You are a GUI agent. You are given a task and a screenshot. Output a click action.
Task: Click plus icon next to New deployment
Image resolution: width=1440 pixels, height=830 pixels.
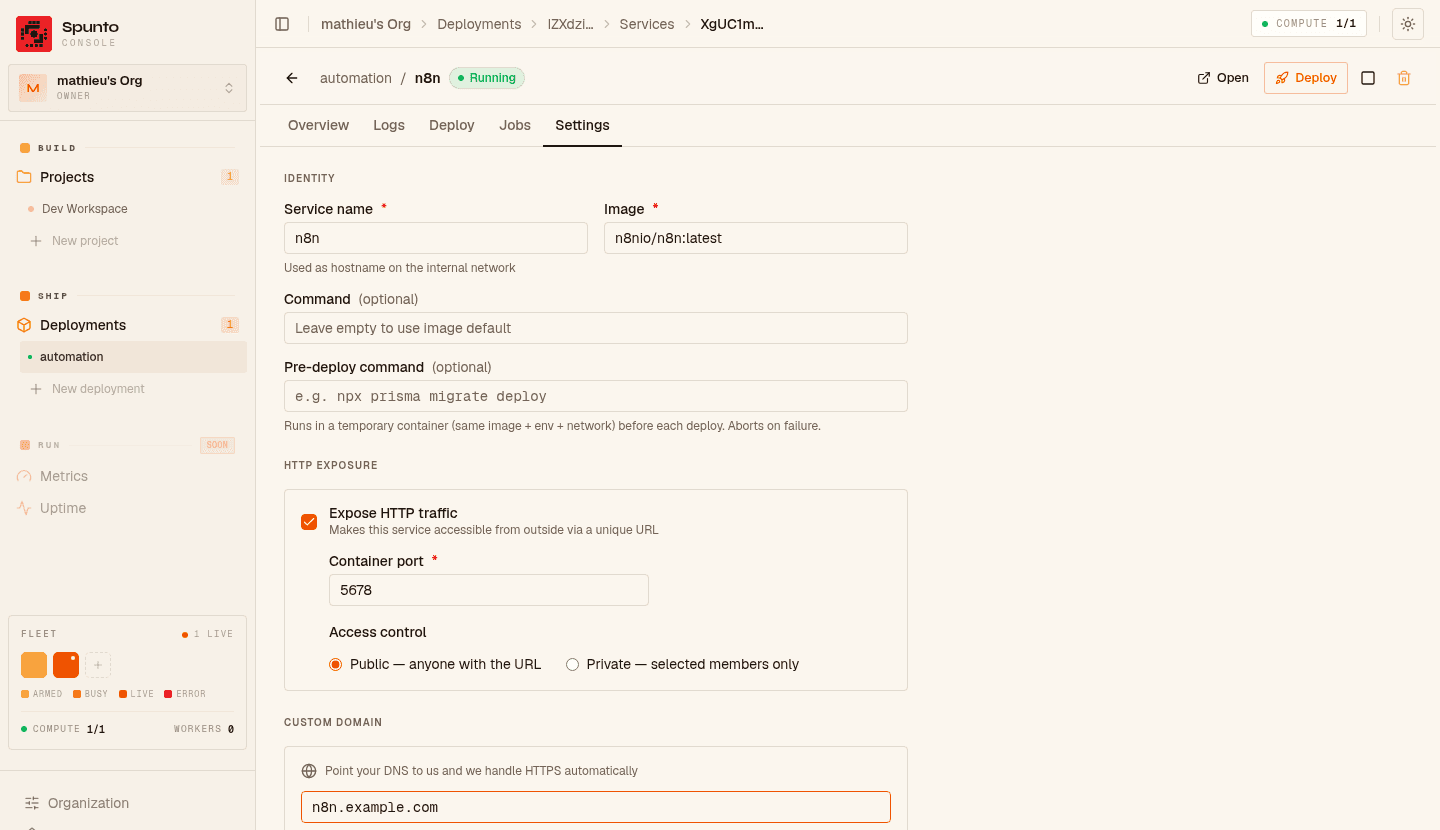[36, 389]
